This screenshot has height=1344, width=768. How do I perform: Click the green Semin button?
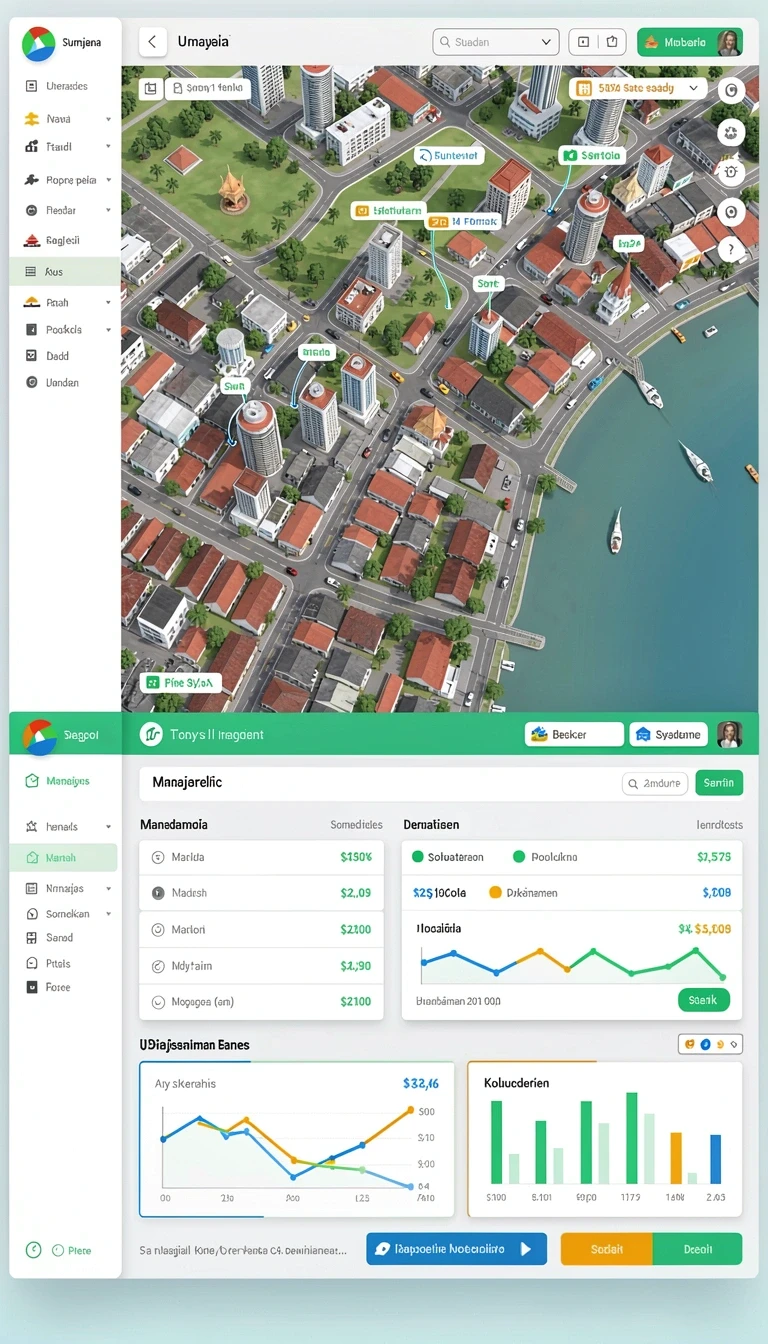pos(718,784)
